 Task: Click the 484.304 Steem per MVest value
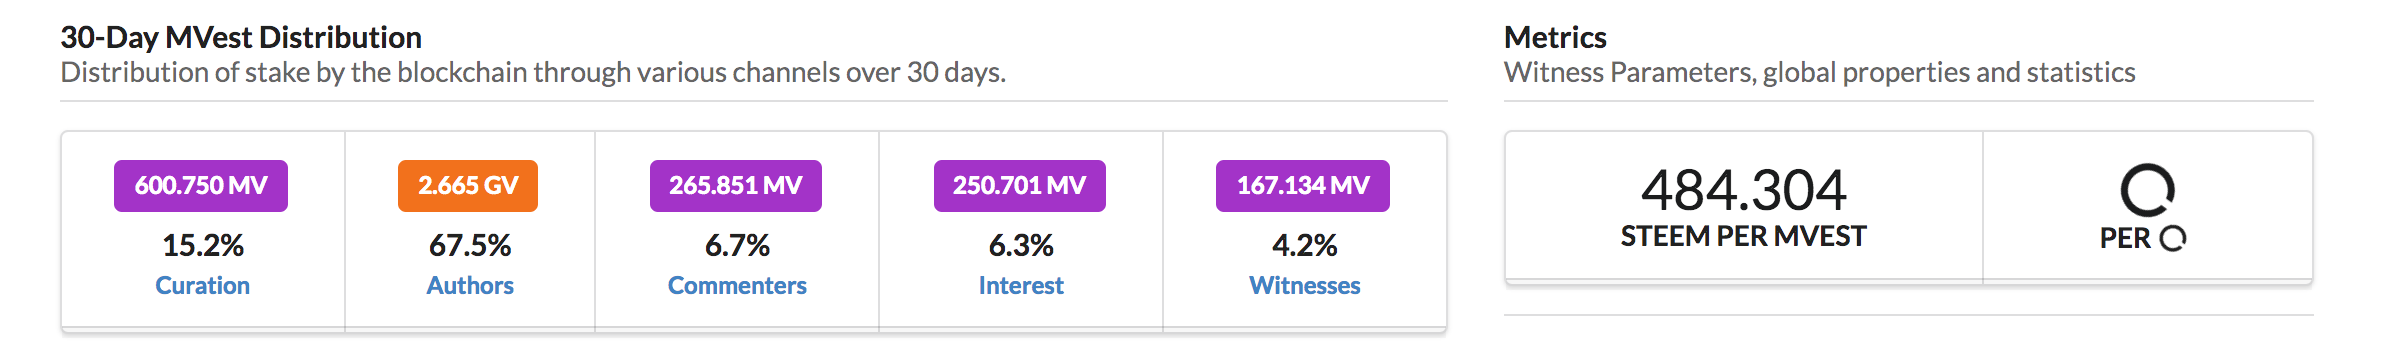click(1744, 190)
